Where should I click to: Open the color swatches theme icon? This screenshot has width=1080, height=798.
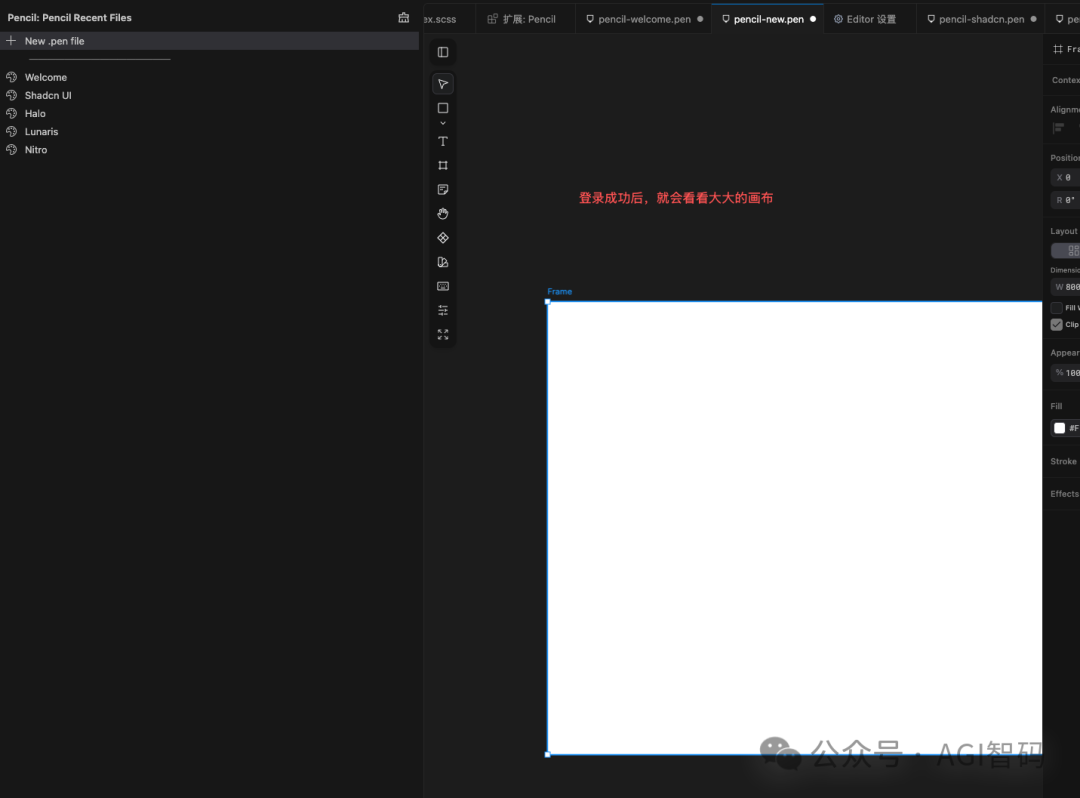coord(443,262)
